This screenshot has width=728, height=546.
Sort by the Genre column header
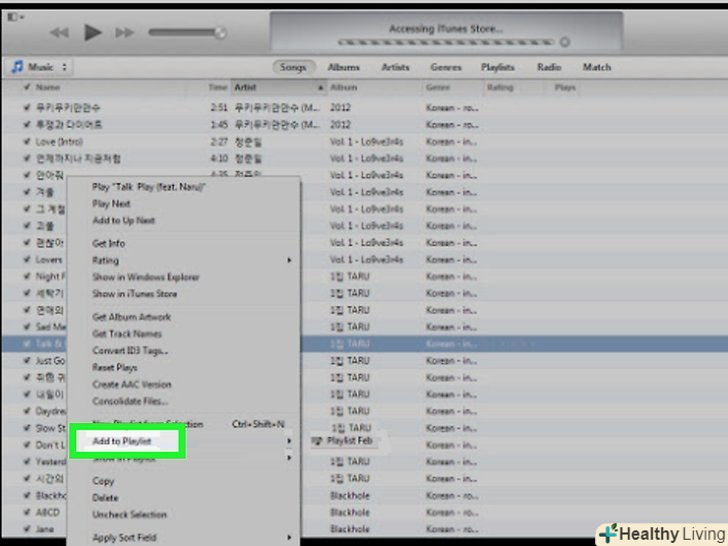[x=438, y=87]
